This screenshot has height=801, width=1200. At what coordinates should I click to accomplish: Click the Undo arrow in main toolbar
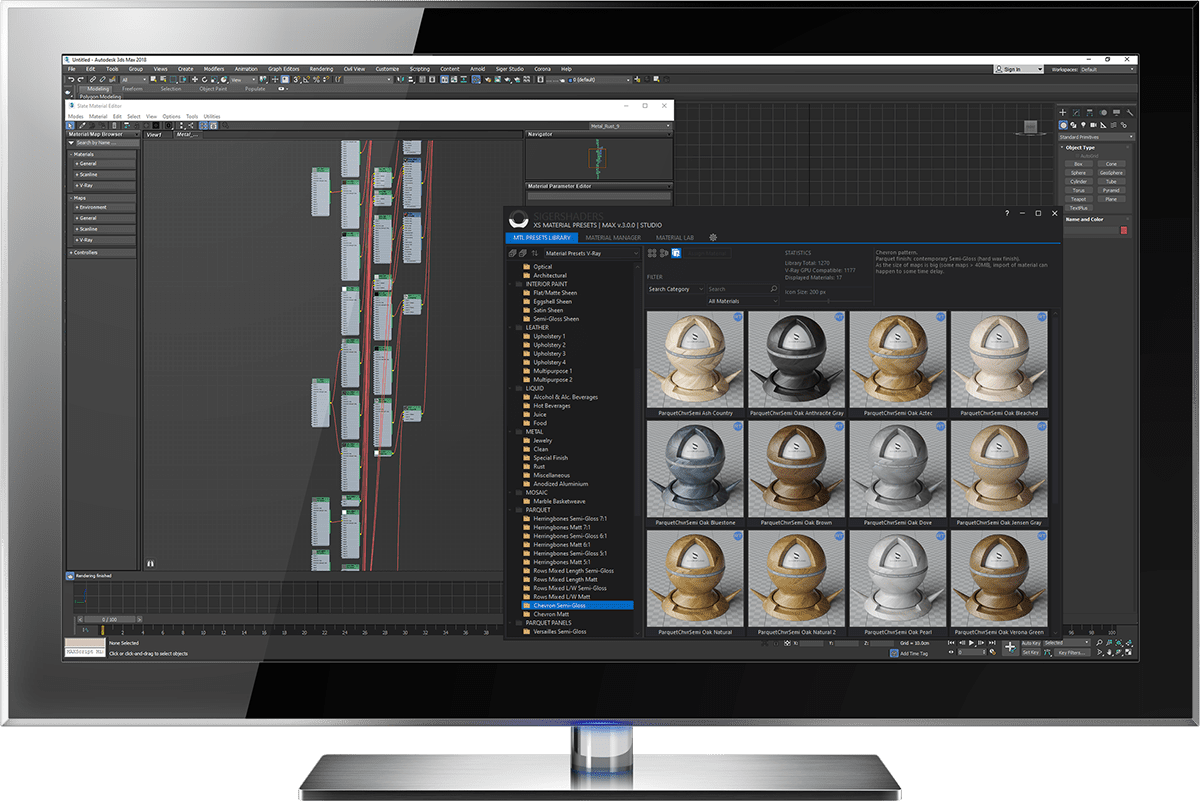coord(70,79)
